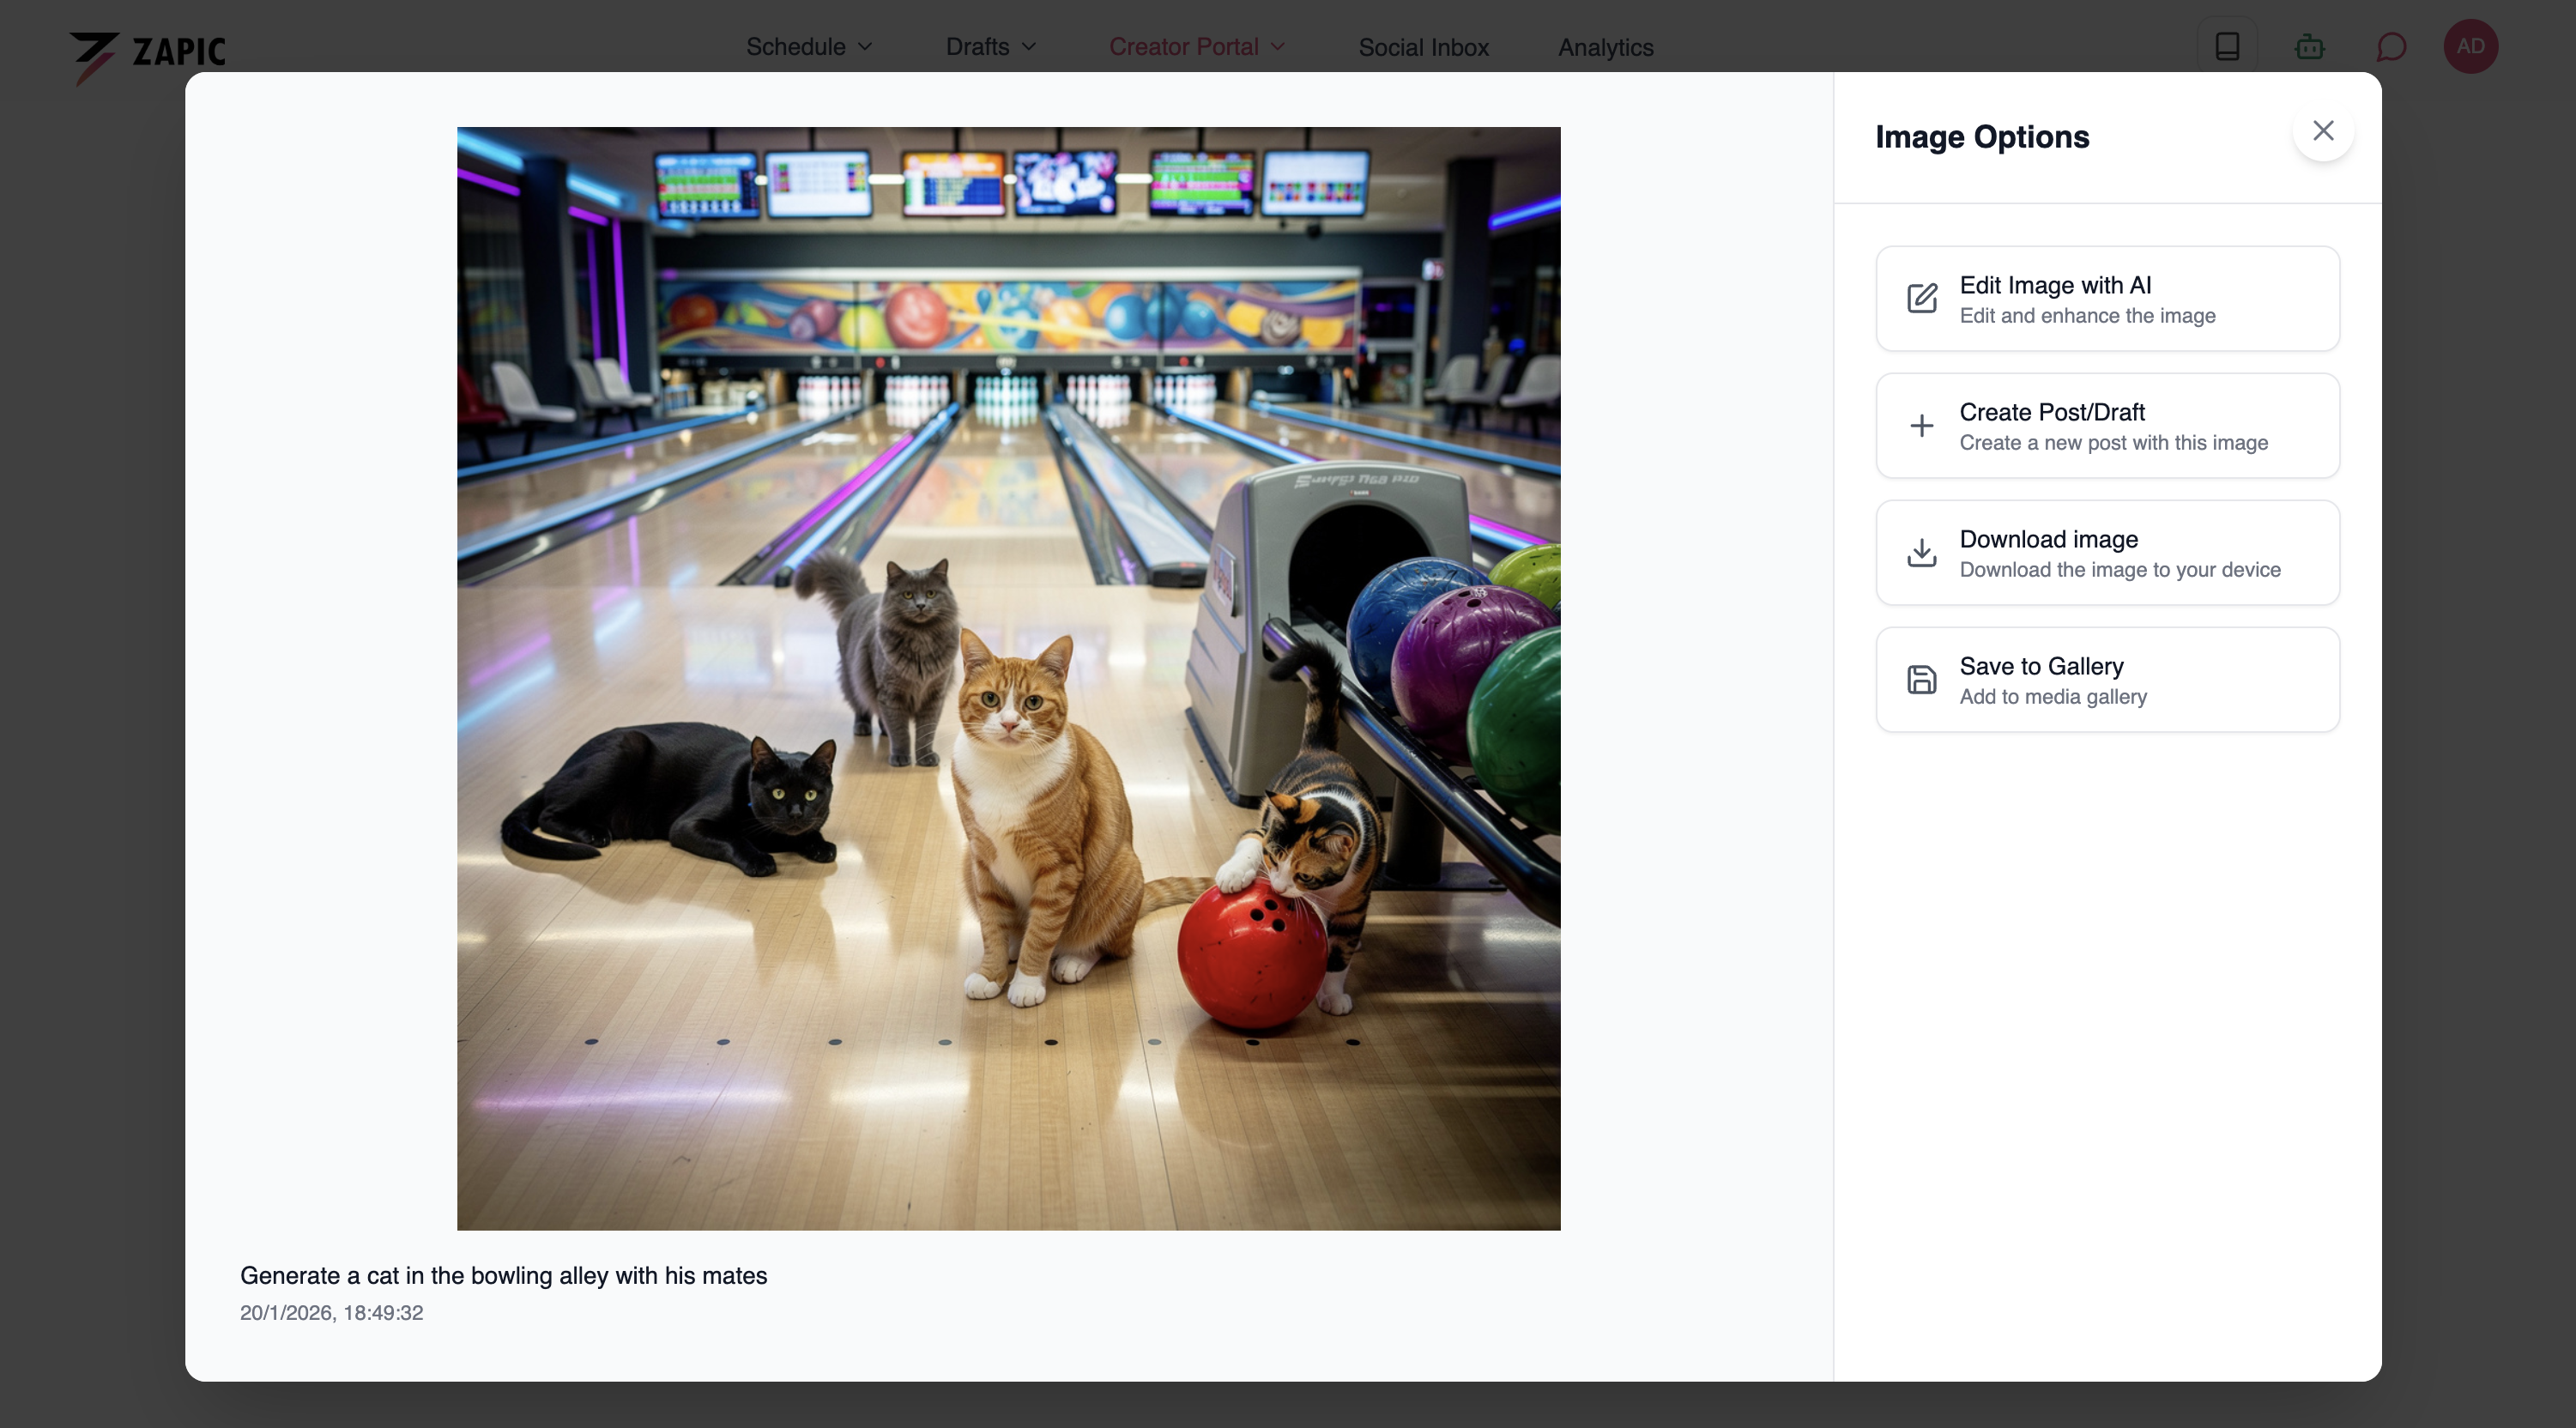
Task: Expand the Creator Portal dropdown
Action: 1196,47
